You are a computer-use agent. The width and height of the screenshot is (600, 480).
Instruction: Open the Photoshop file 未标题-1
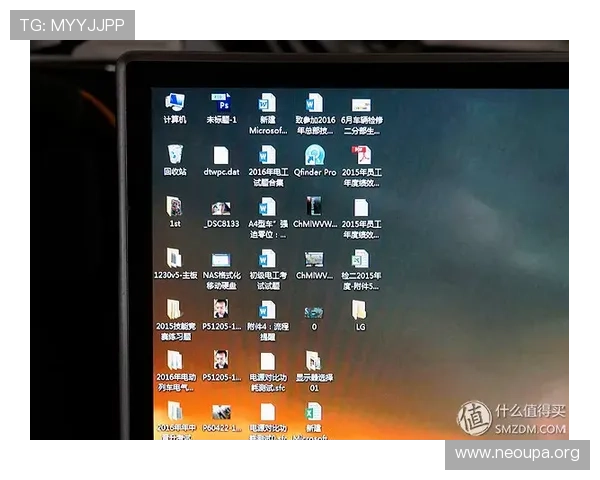[x=221, y=104]
